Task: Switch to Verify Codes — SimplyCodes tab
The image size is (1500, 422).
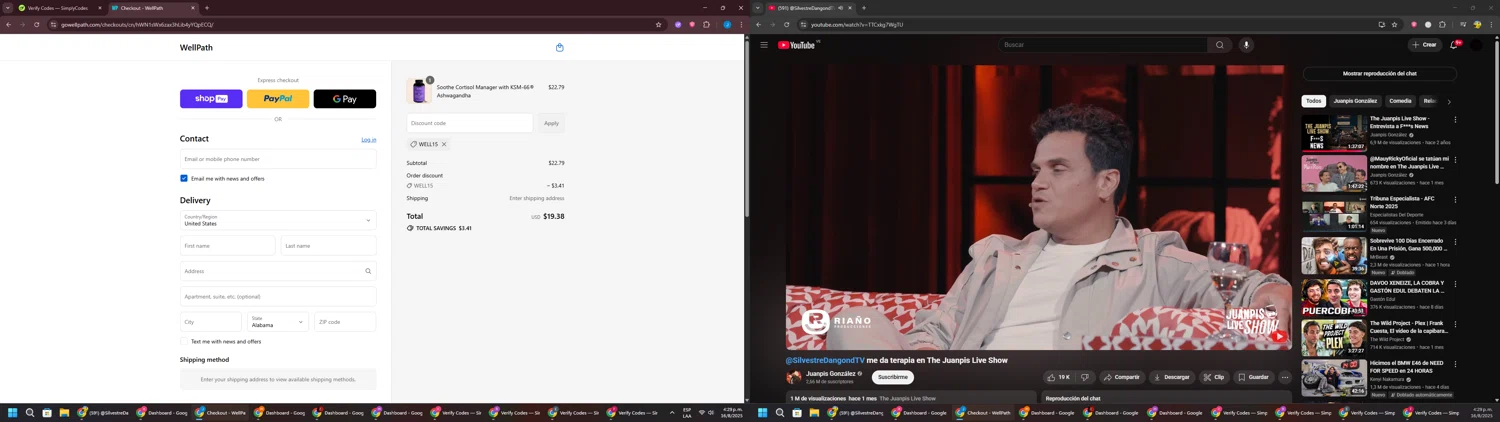Action: click(59, 8)
